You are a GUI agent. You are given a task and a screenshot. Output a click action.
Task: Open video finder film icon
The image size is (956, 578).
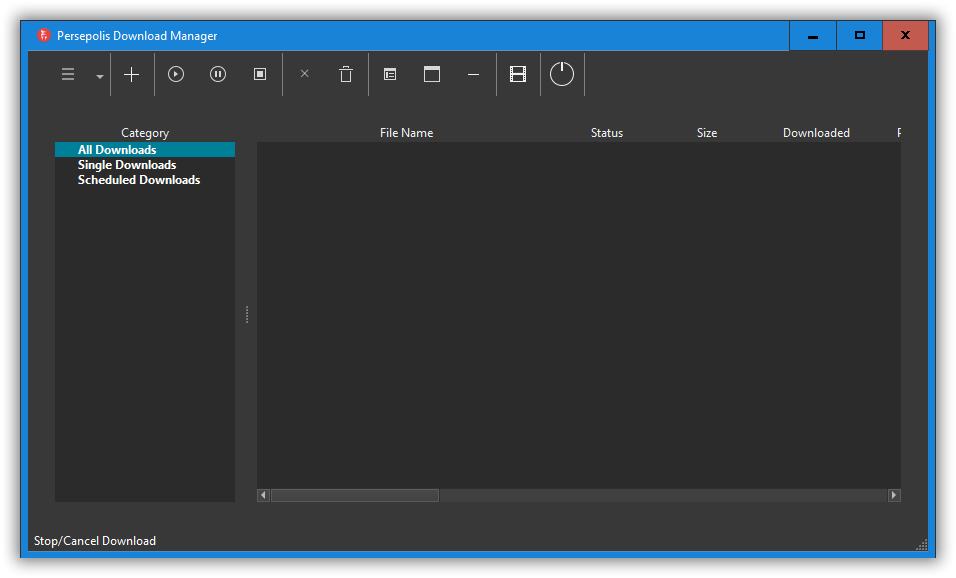point(518,74)
